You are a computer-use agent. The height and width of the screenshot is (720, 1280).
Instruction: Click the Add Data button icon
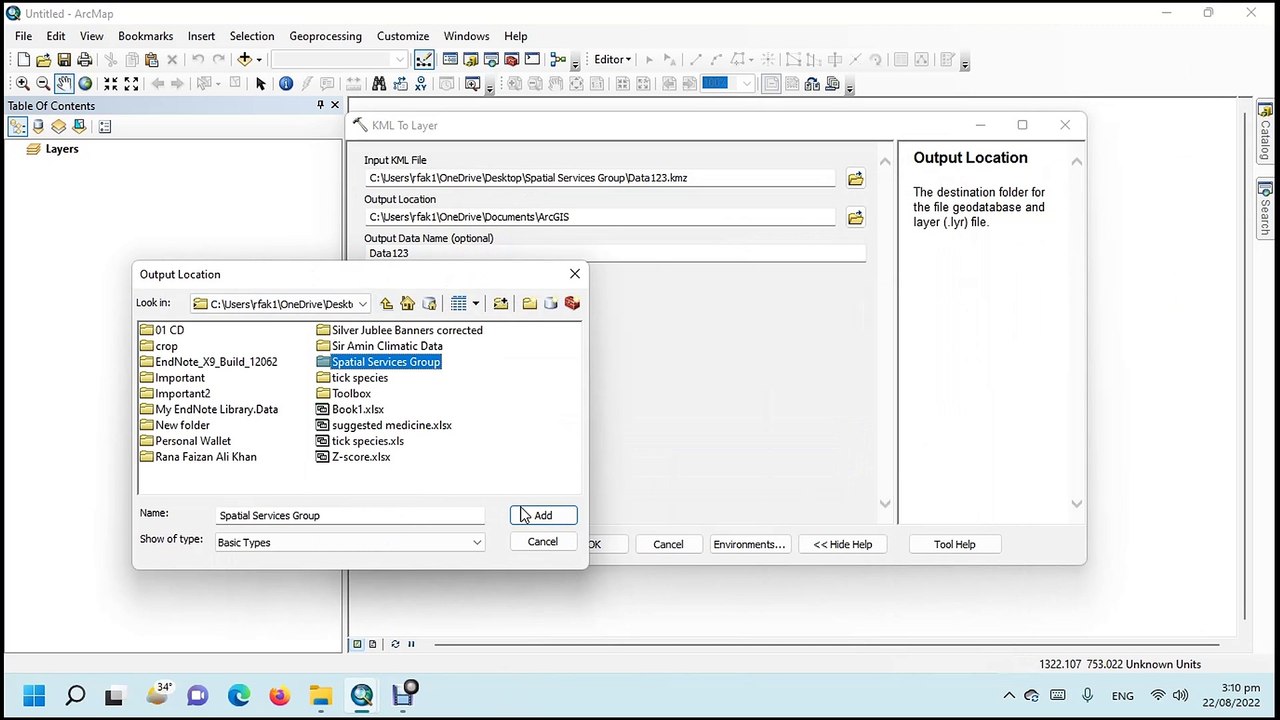(244, 60)
